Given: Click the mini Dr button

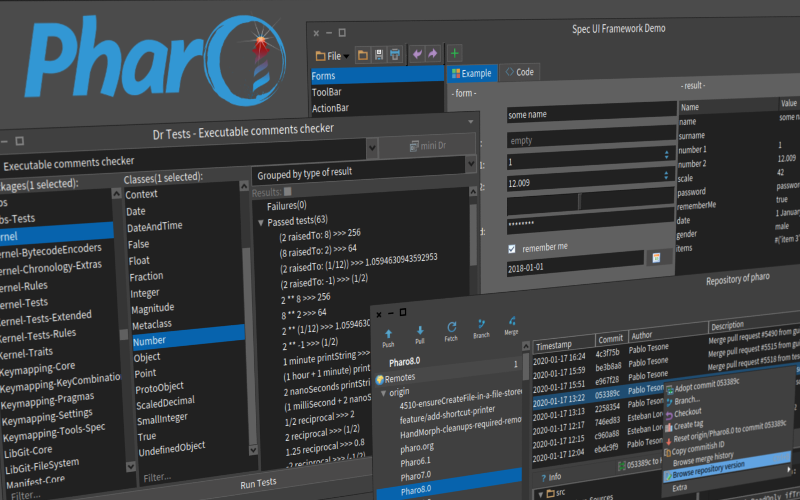Looking at the screenshot, I should click(x=428, y=146).
